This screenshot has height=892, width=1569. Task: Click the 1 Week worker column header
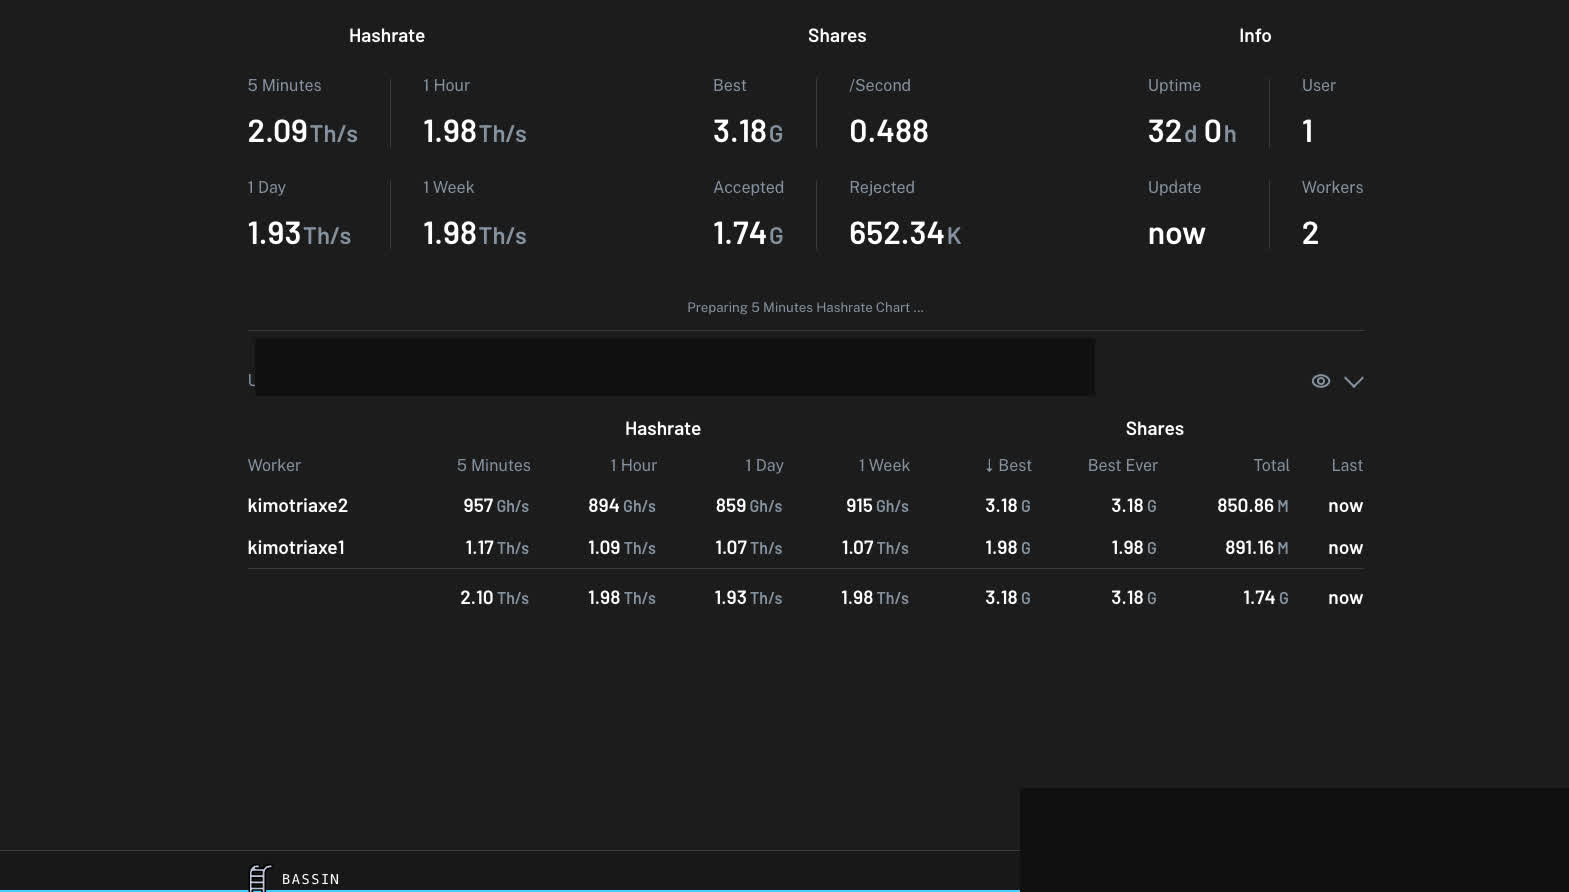tap(884, 465)
